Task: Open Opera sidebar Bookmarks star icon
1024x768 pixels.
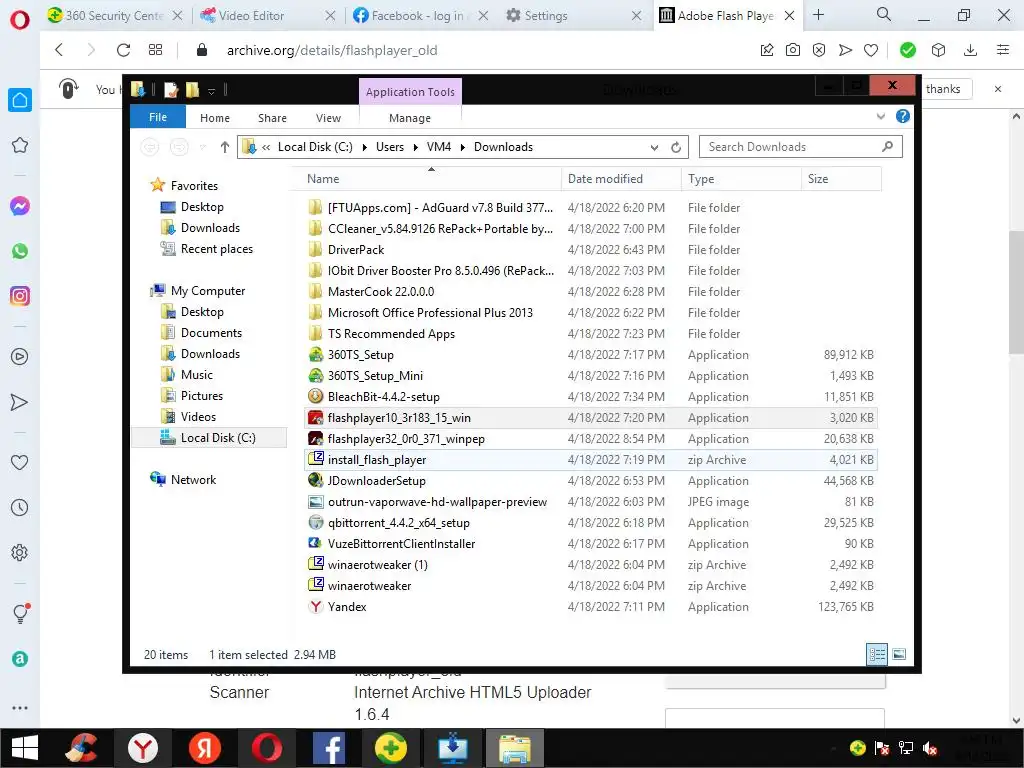Action: 20,145
